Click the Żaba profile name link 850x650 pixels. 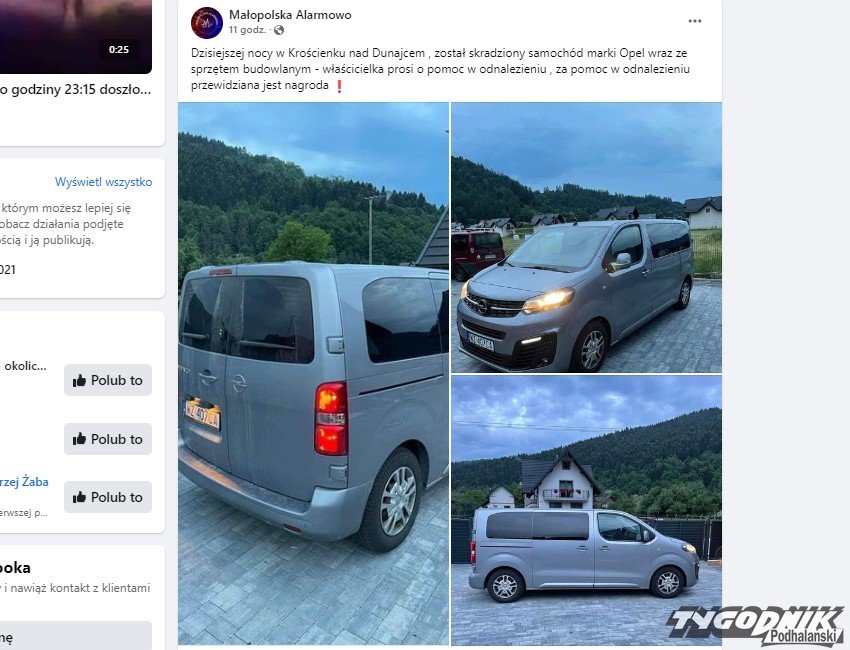tap(24, 481)
